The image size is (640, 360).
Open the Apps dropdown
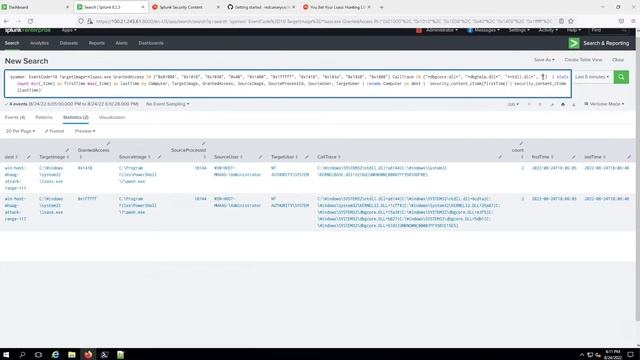pyautogui.click(x=69, y=30)
